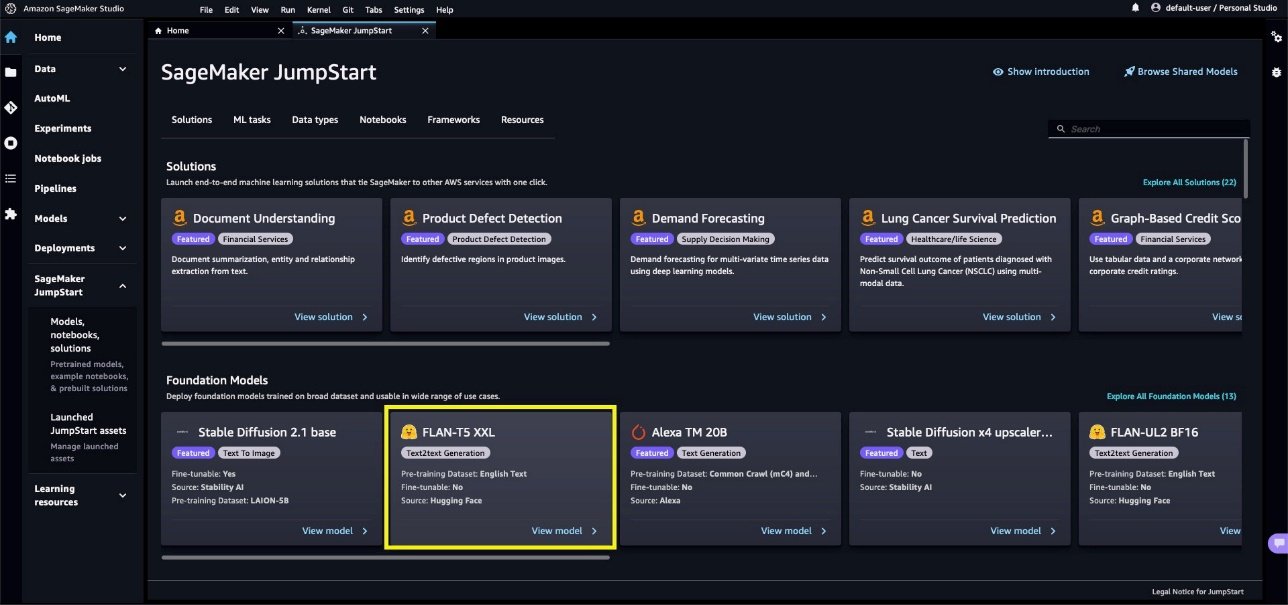Click the Alexa ring icon on Alexa TM 20B
Screen dimensions: 1288x605
[x=638, y=433]
